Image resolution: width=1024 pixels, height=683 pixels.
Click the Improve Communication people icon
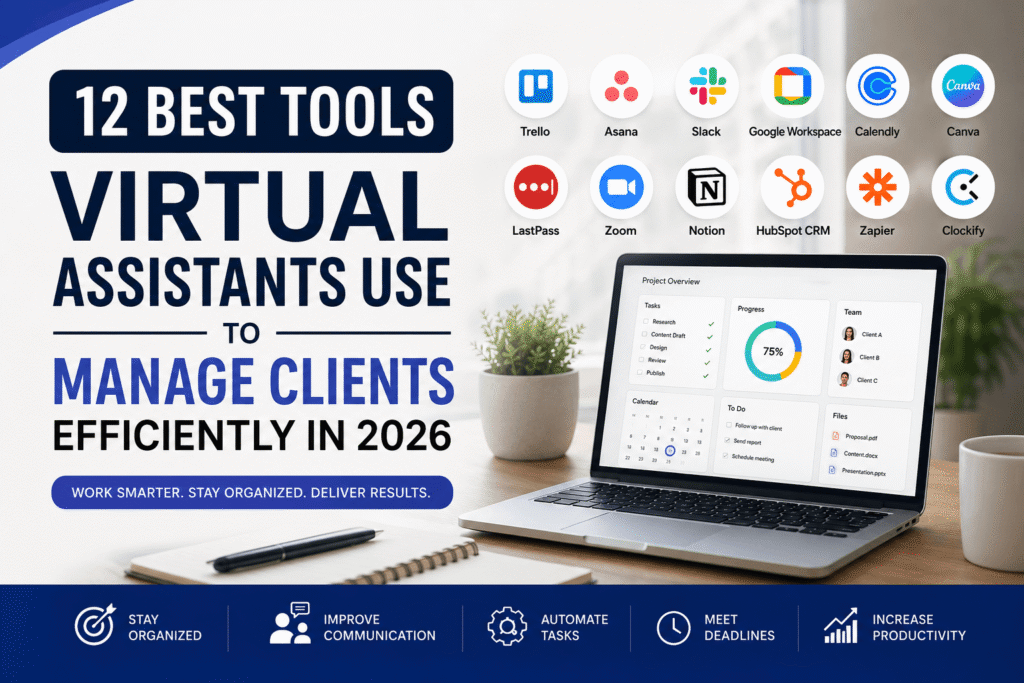coord(291,623)
